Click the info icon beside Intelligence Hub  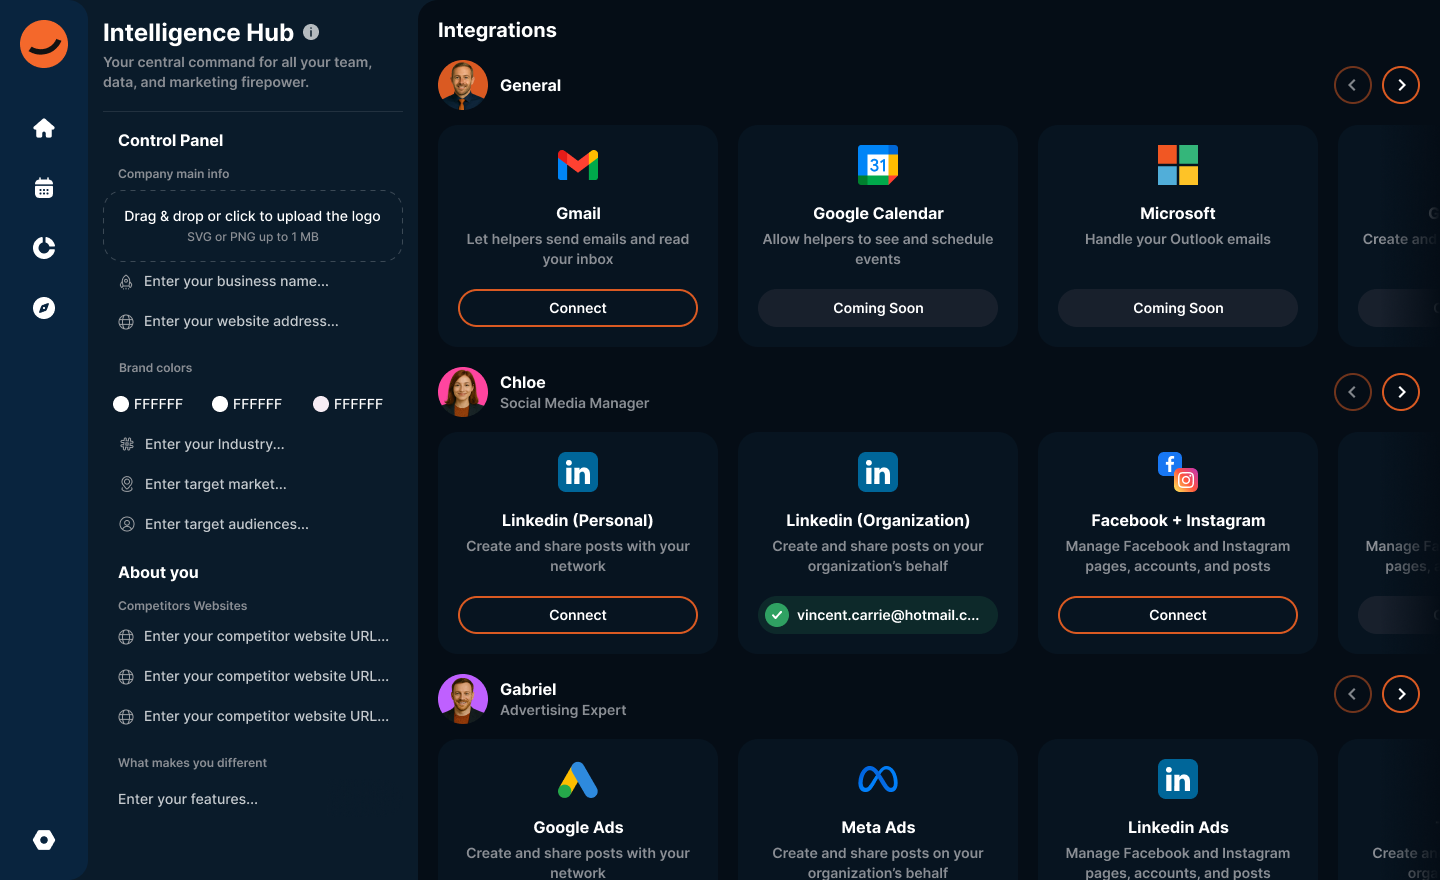(x=311, y=32)
